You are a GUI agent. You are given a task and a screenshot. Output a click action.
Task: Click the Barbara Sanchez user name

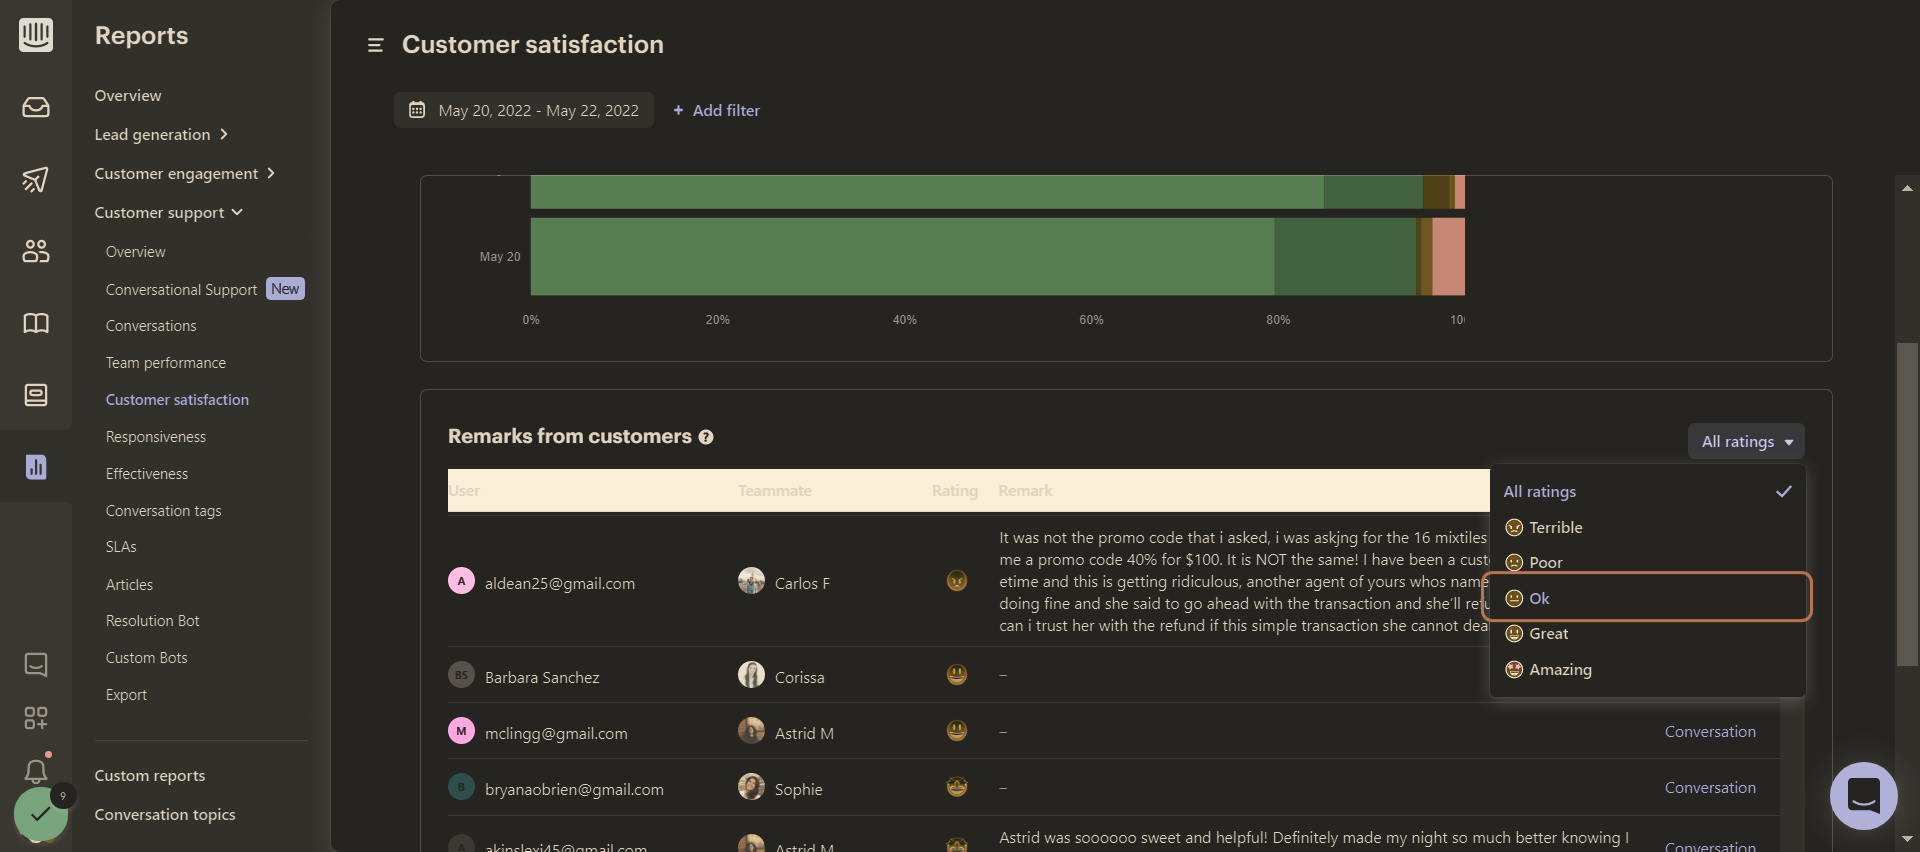(x=542, y=677)
